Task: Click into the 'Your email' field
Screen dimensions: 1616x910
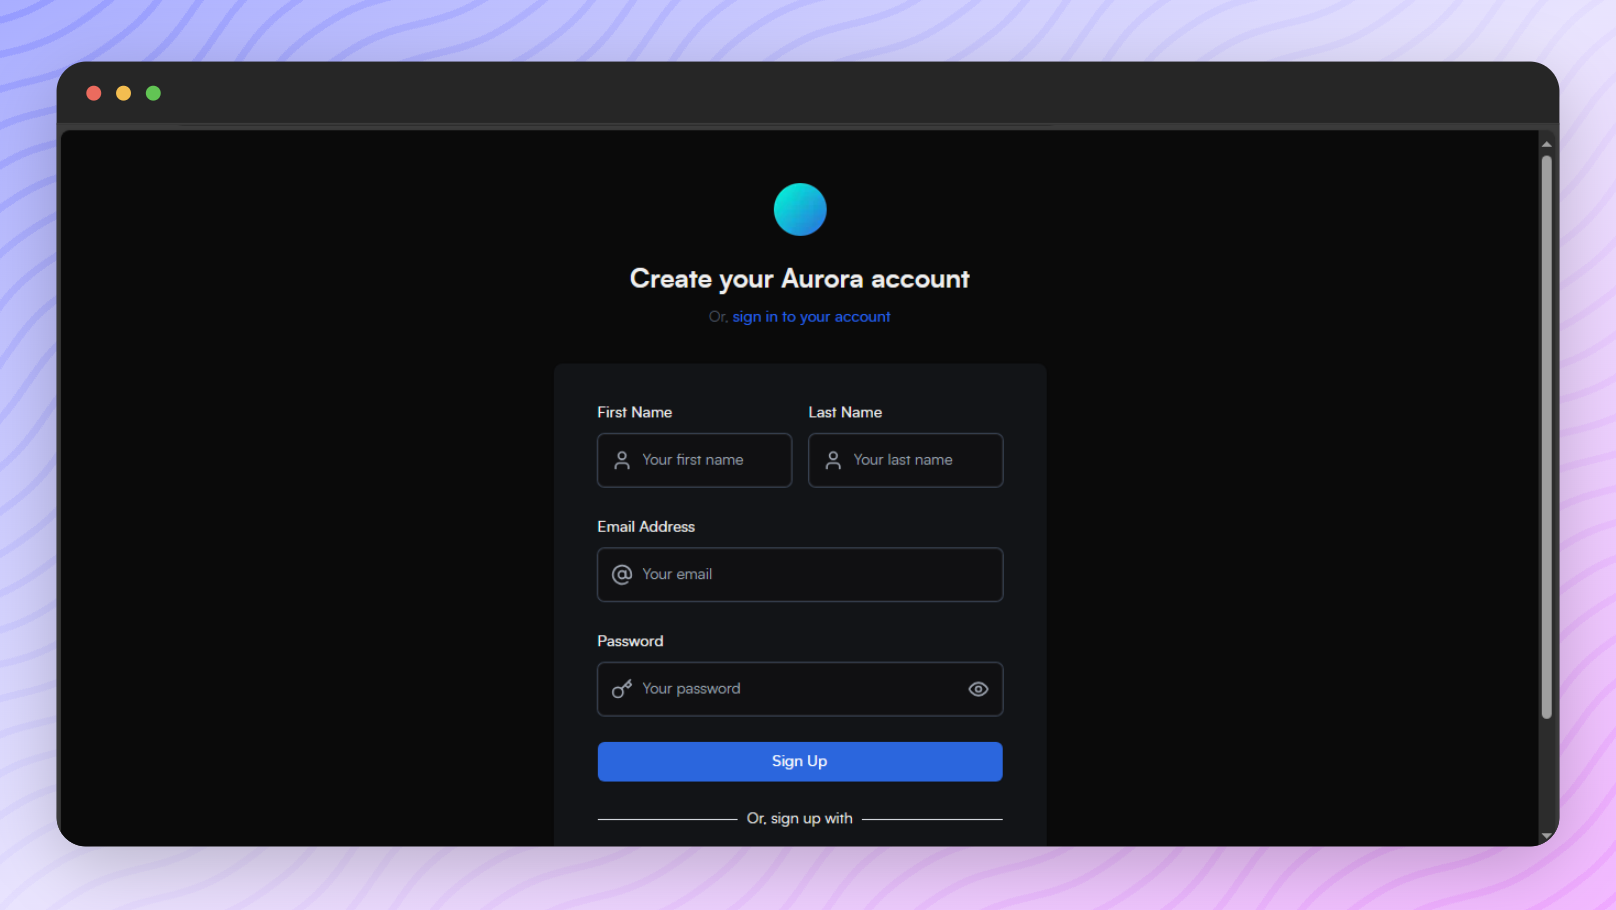Action: click(800, 574)
